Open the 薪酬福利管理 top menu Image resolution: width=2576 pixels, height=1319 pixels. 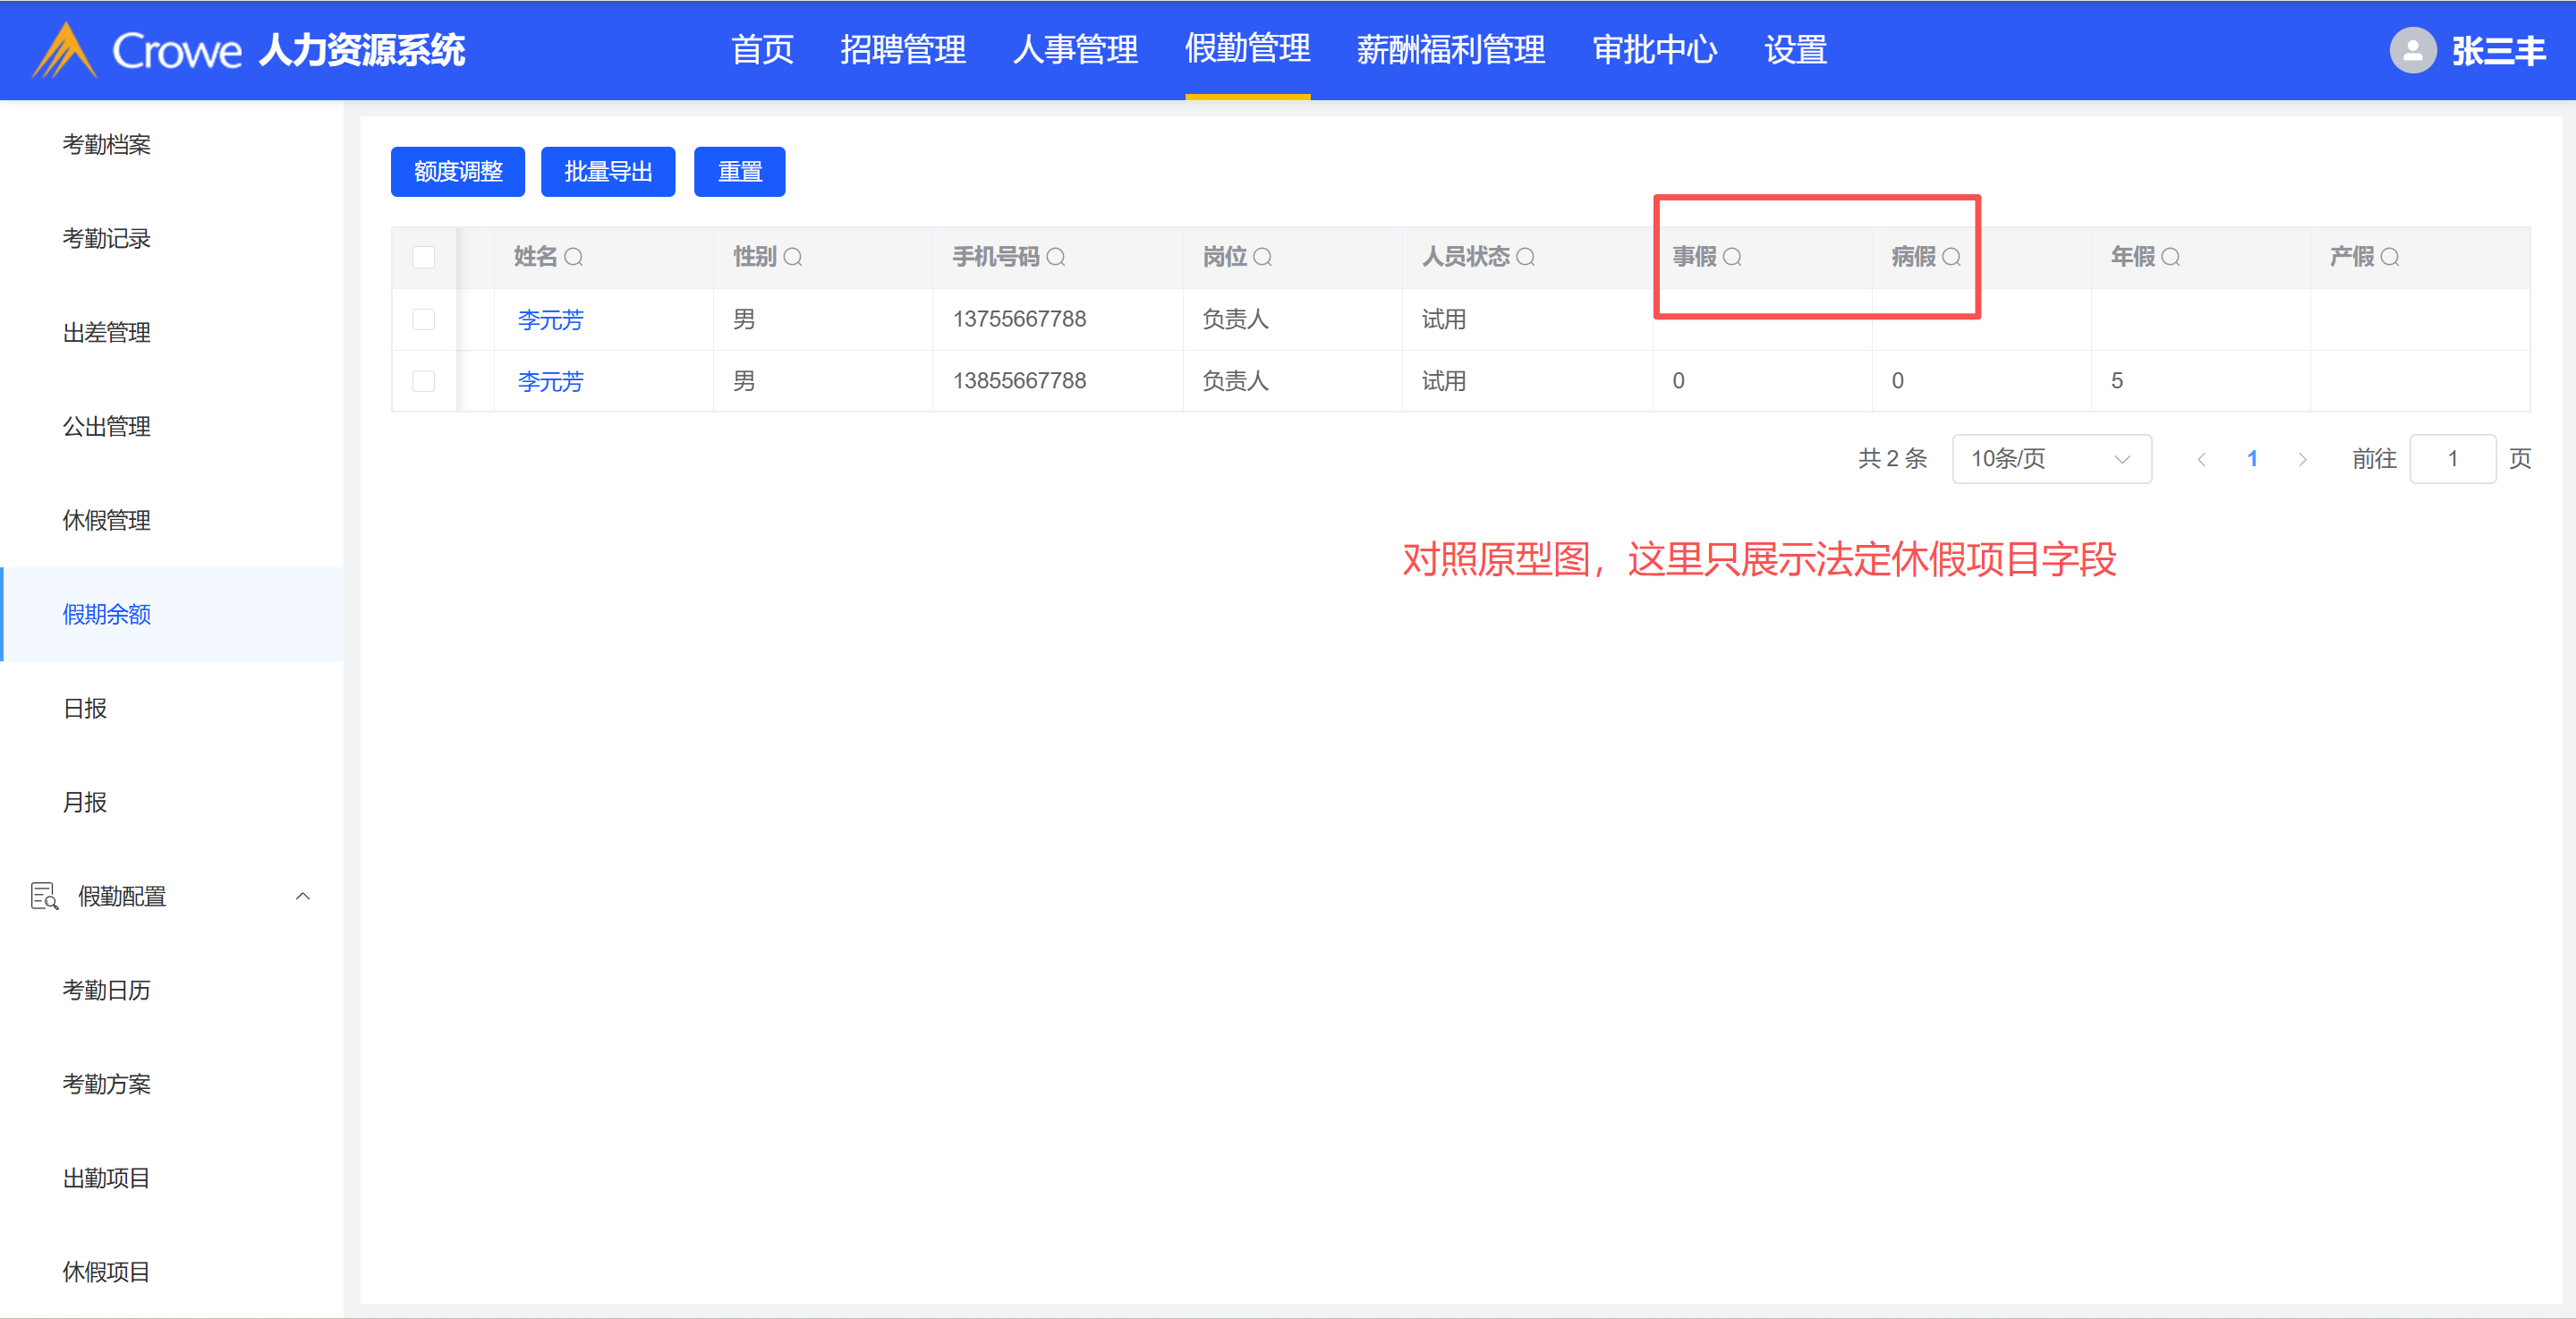point(1450,50)
